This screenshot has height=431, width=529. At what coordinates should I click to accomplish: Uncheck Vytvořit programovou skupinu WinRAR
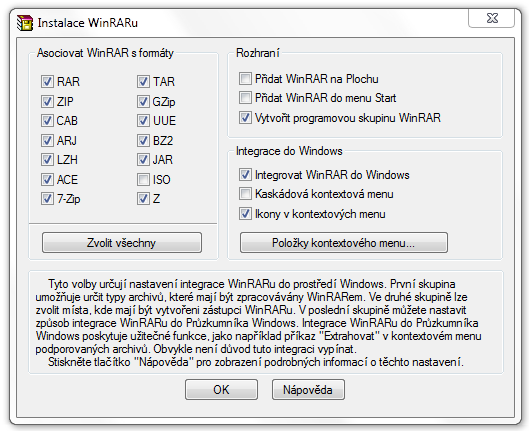[245, 118]
